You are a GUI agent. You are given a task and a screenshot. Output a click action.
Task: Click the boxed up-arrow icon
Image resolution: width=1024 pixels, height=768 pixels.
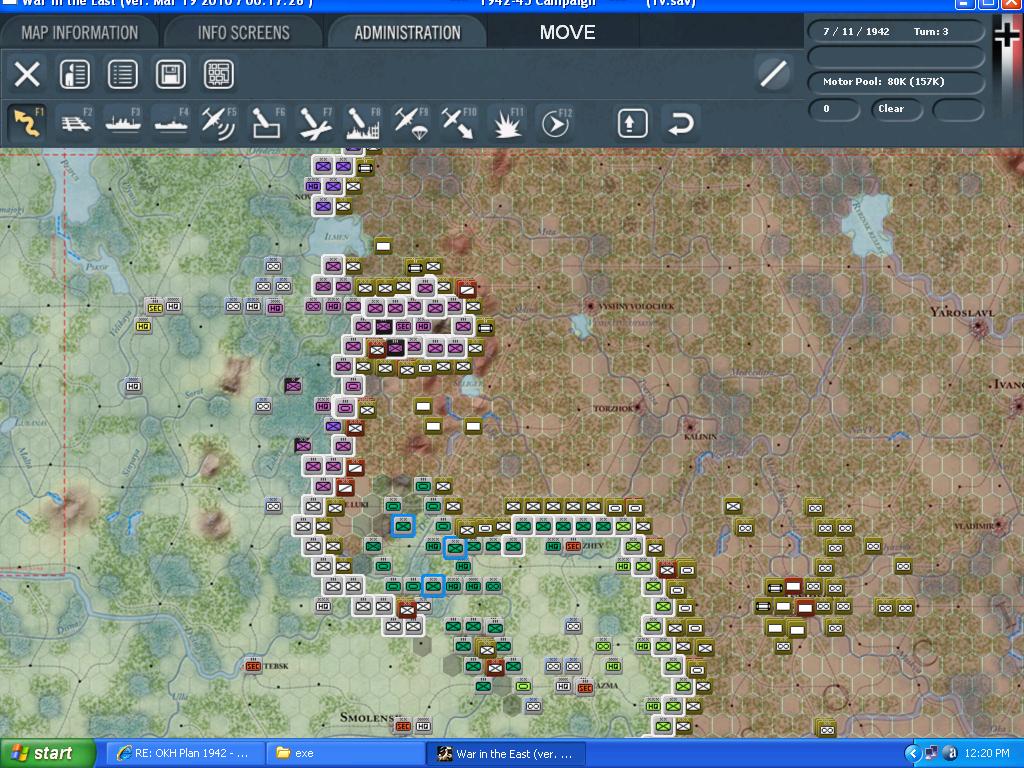pyautogui.click(x=632, y=123)
